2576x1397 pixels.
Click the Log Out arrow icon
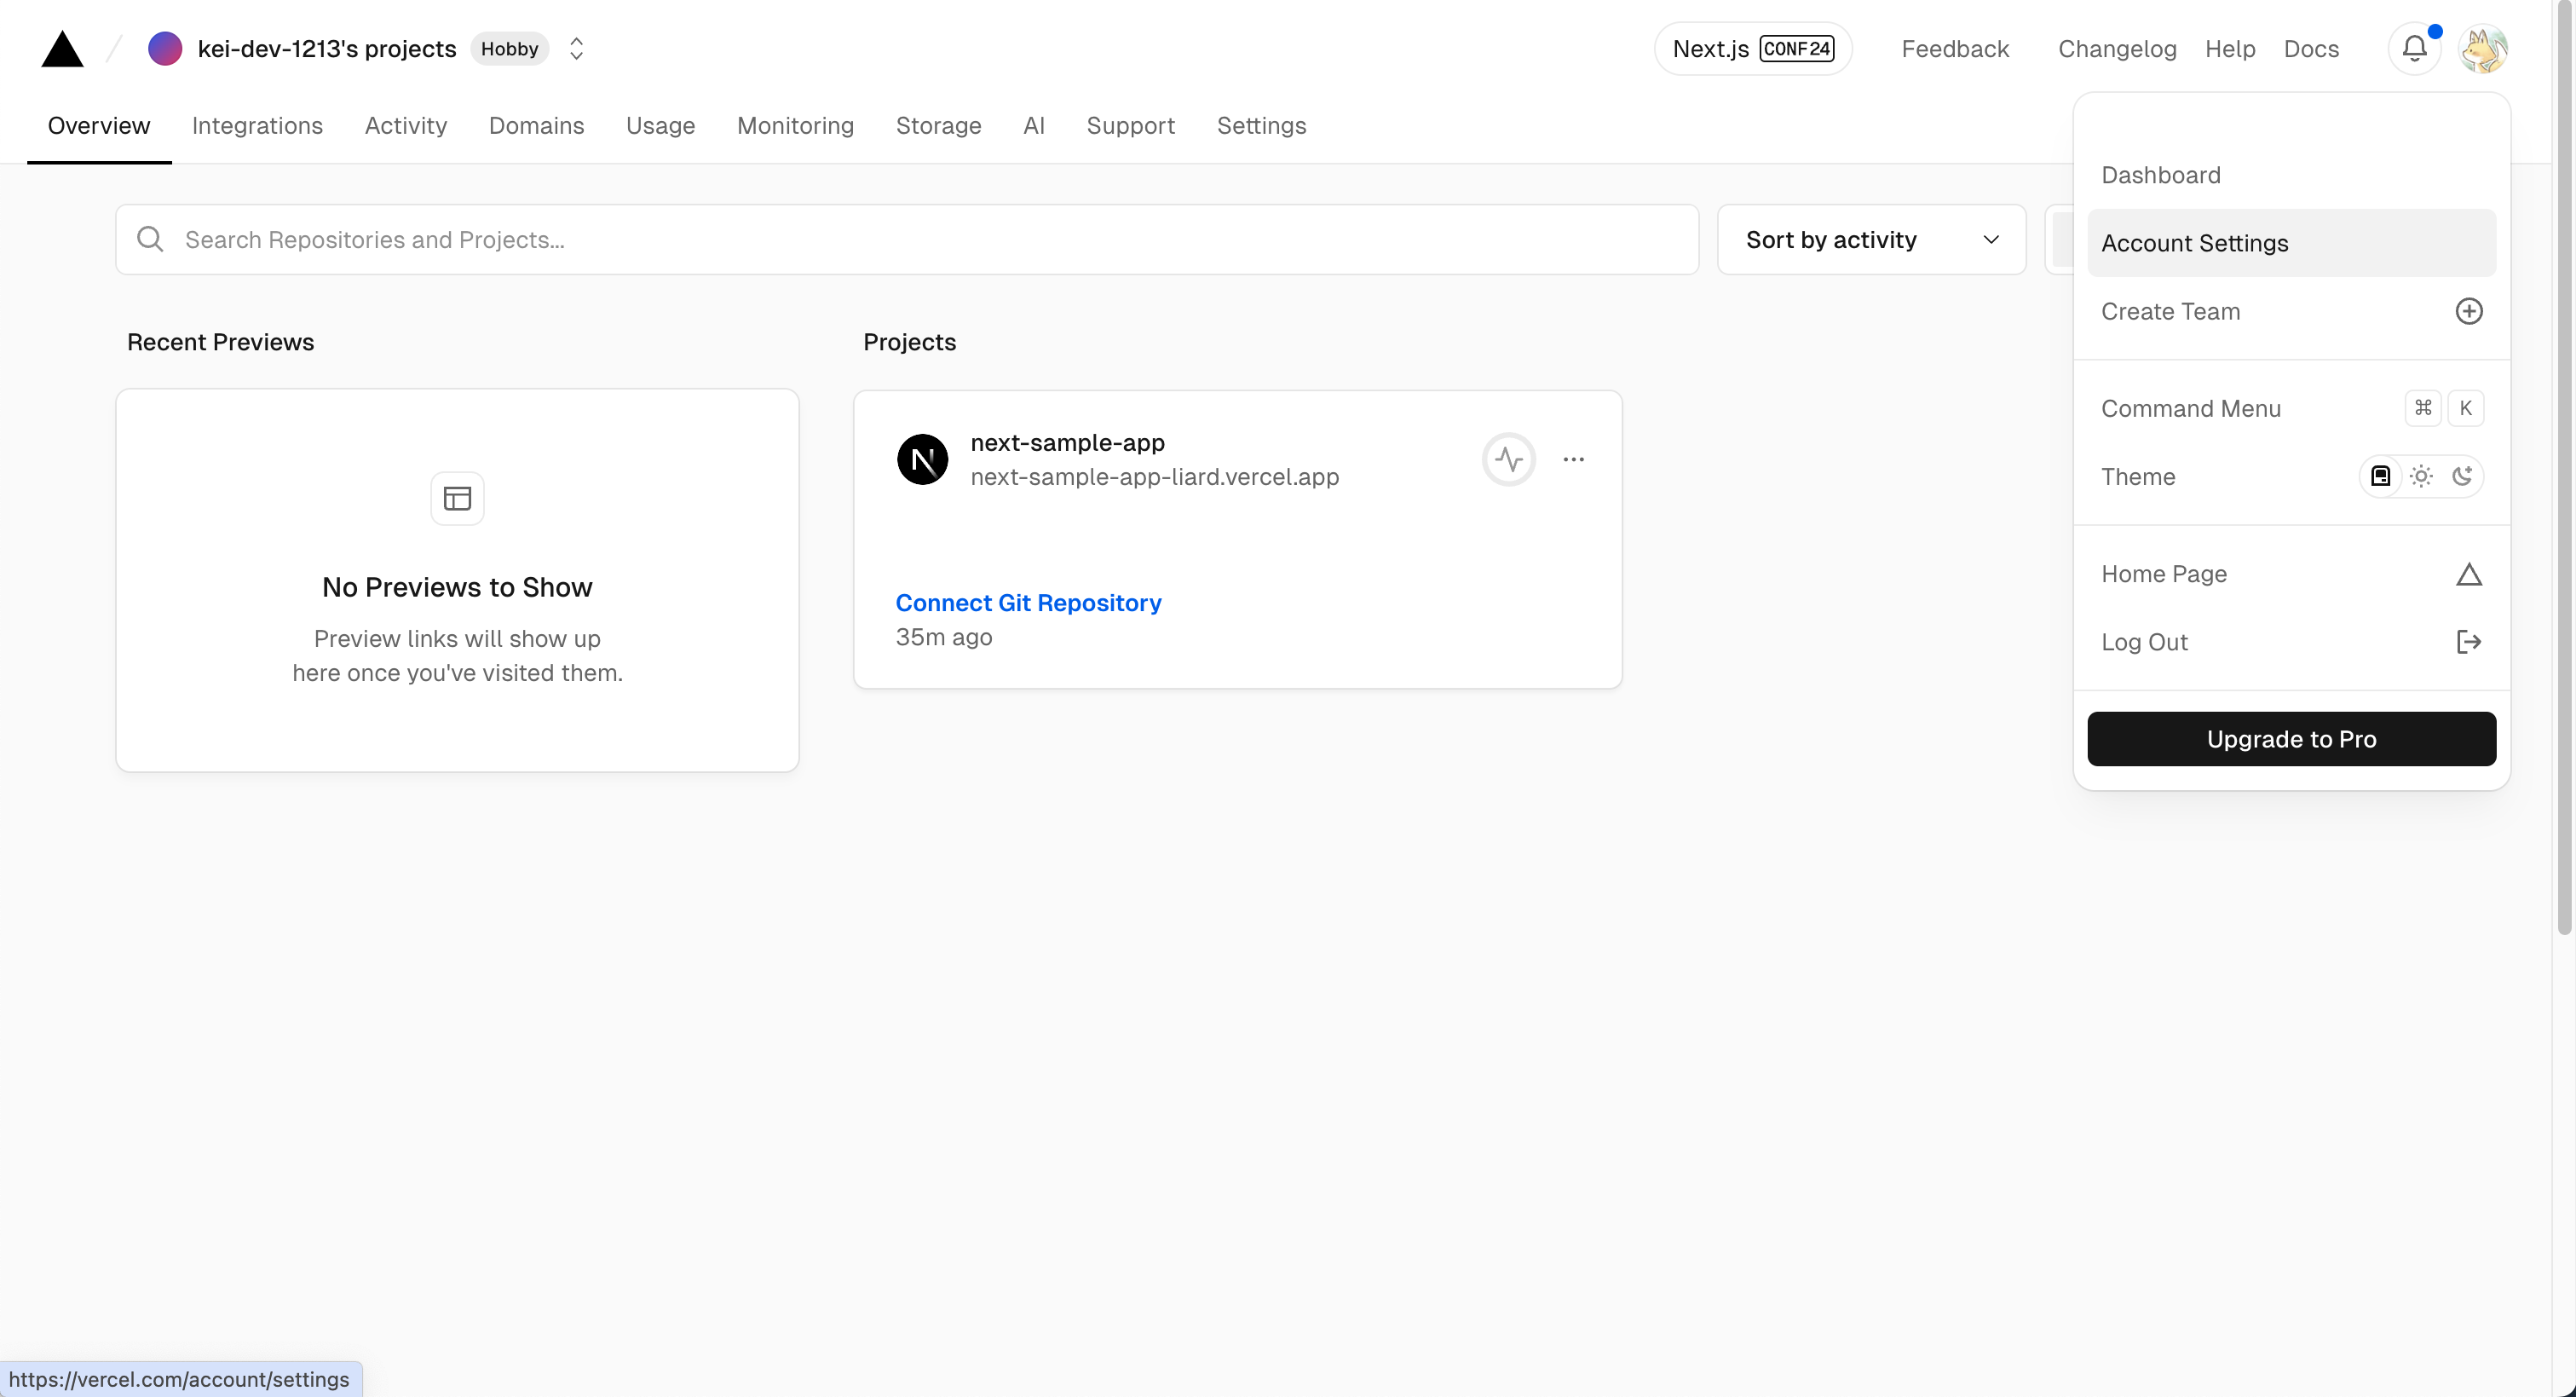coord(2468,642)
